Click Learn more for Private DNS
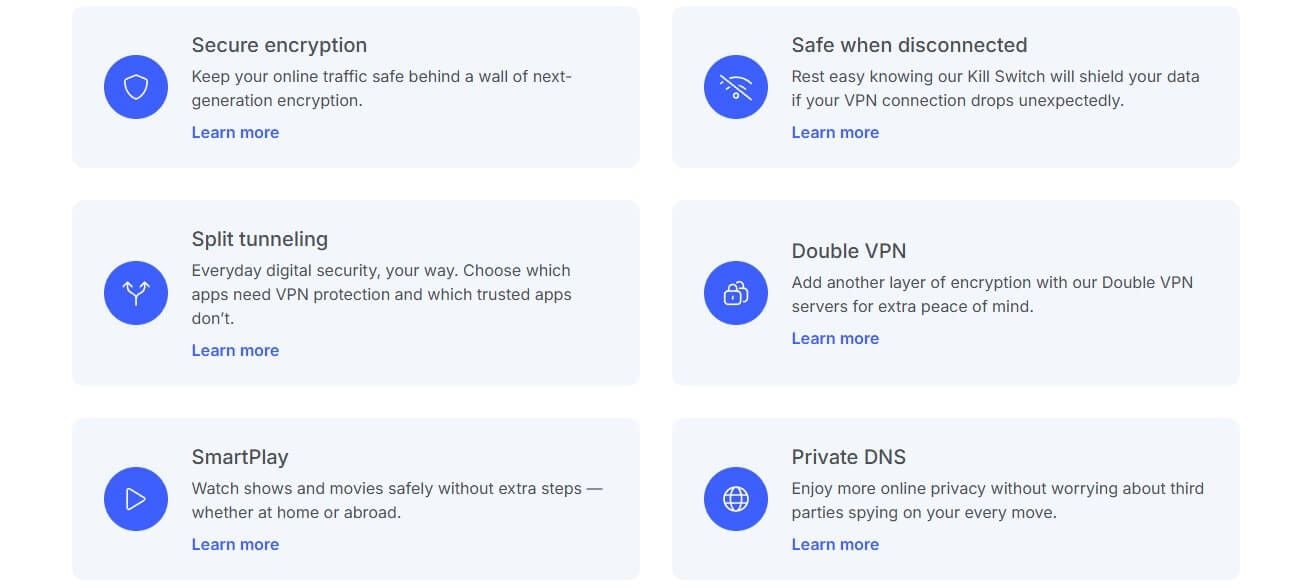 coord(835,544)
